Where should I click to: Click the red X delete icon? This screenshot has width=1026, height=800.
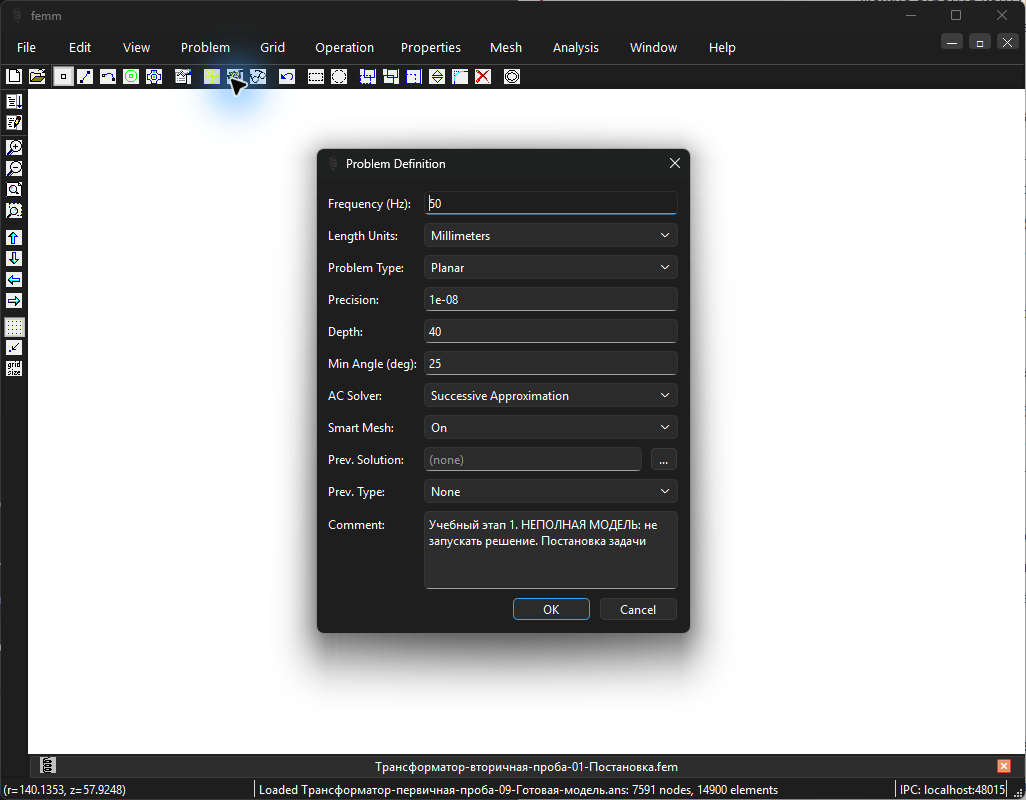pos(483,77)
